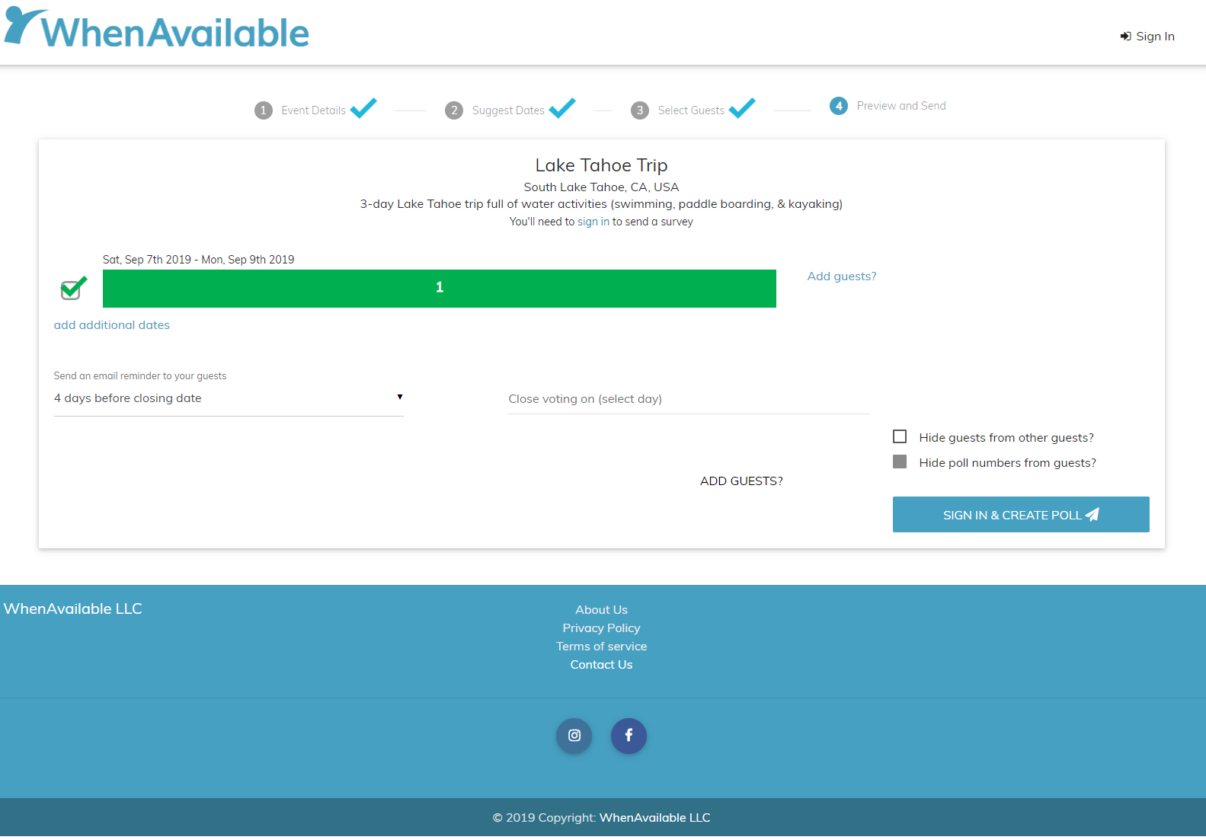Open Terms of service footer link
1206x840 pixels.
[x=601, y=646]
